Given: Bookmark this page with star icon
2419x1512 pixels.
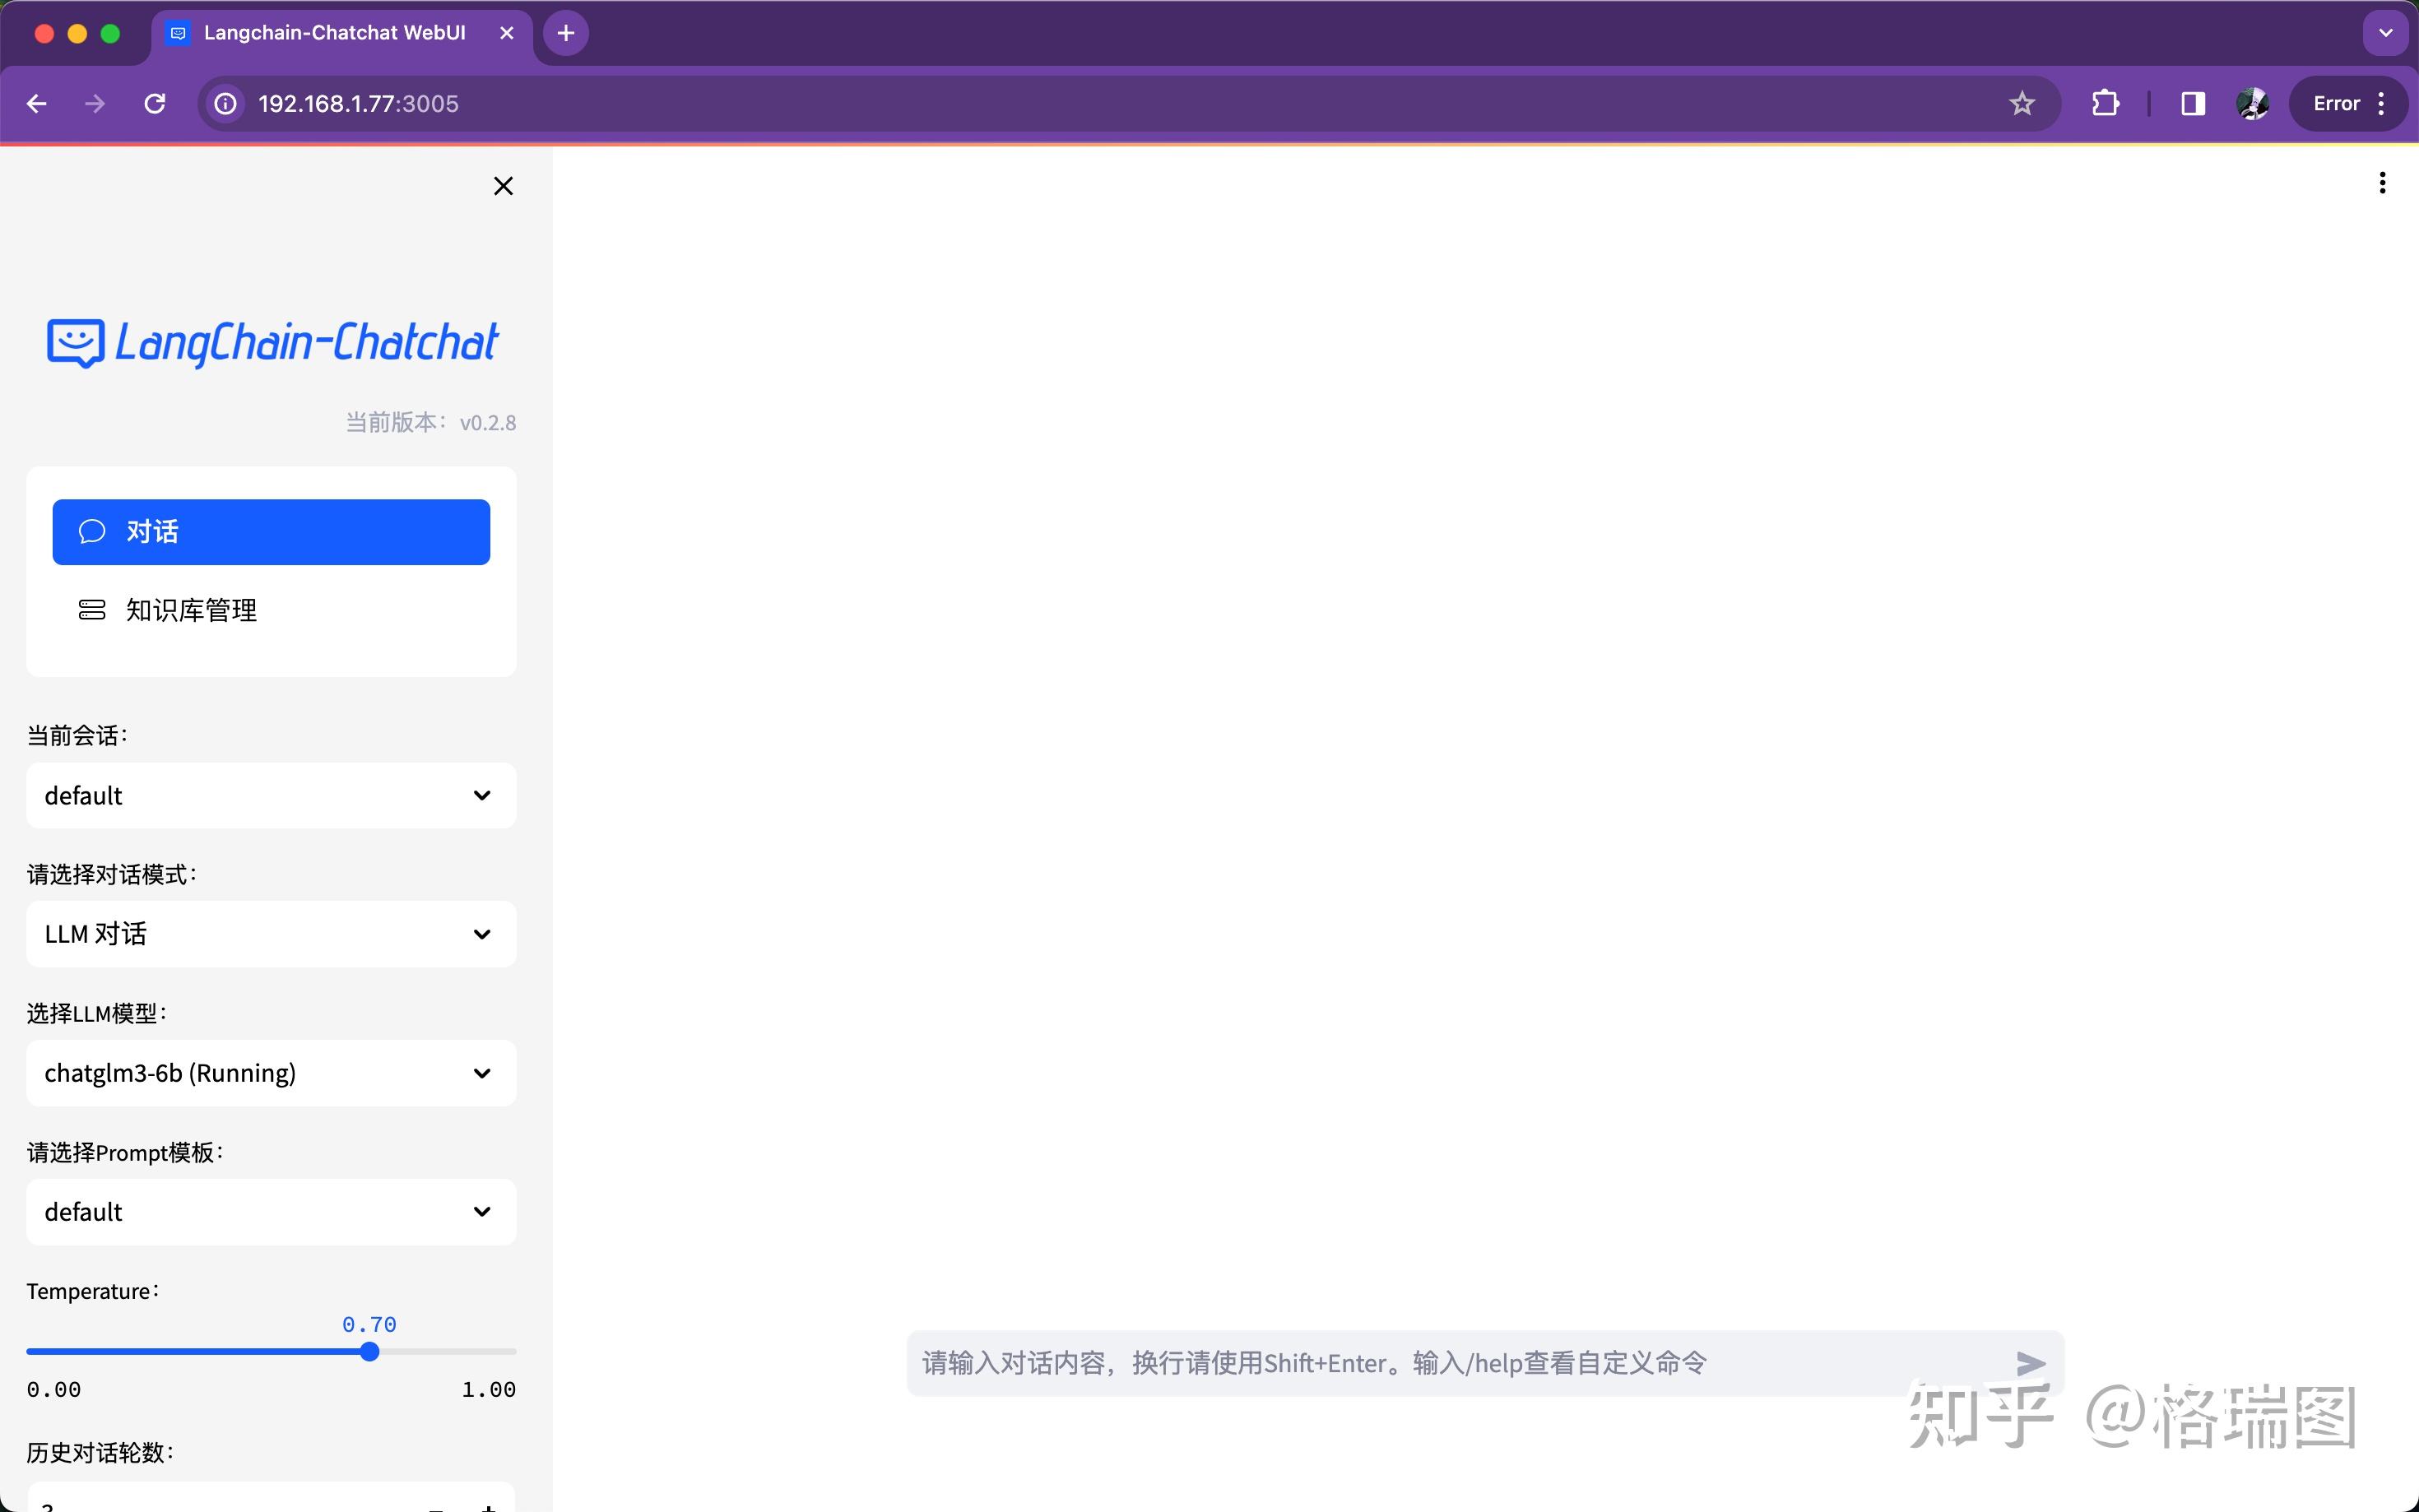Looking at the screenshot, I should pos(2021,104).
